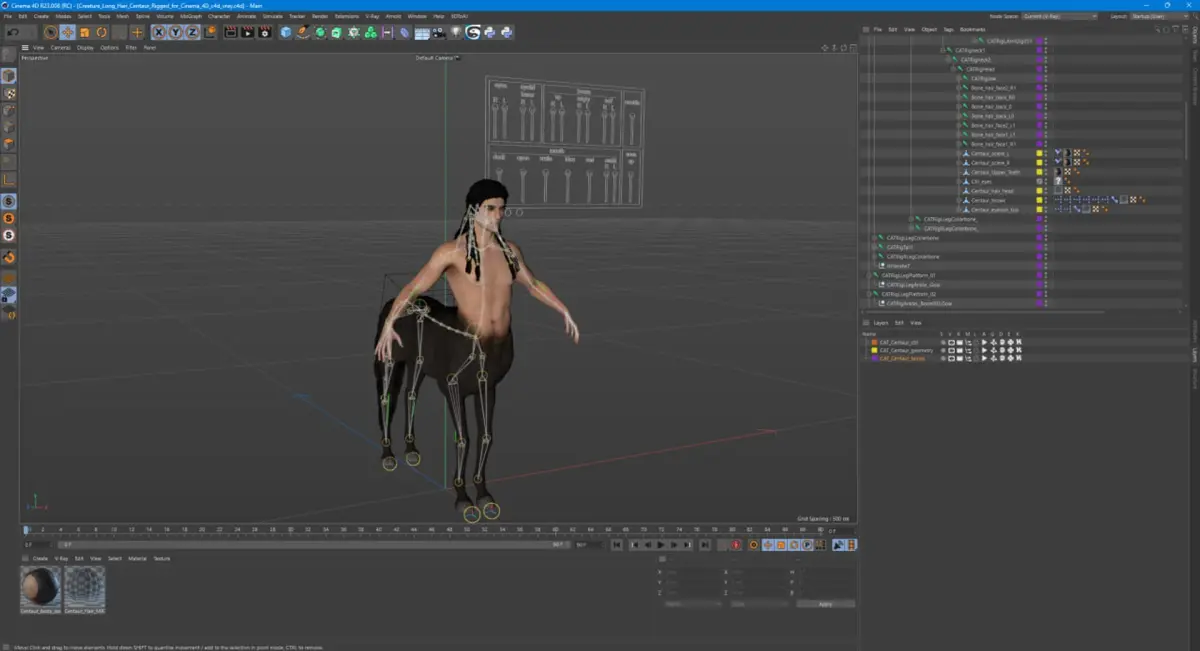Select the Scale tool
This screenshot has height=651, width=1200.
[x=85, y=32]
